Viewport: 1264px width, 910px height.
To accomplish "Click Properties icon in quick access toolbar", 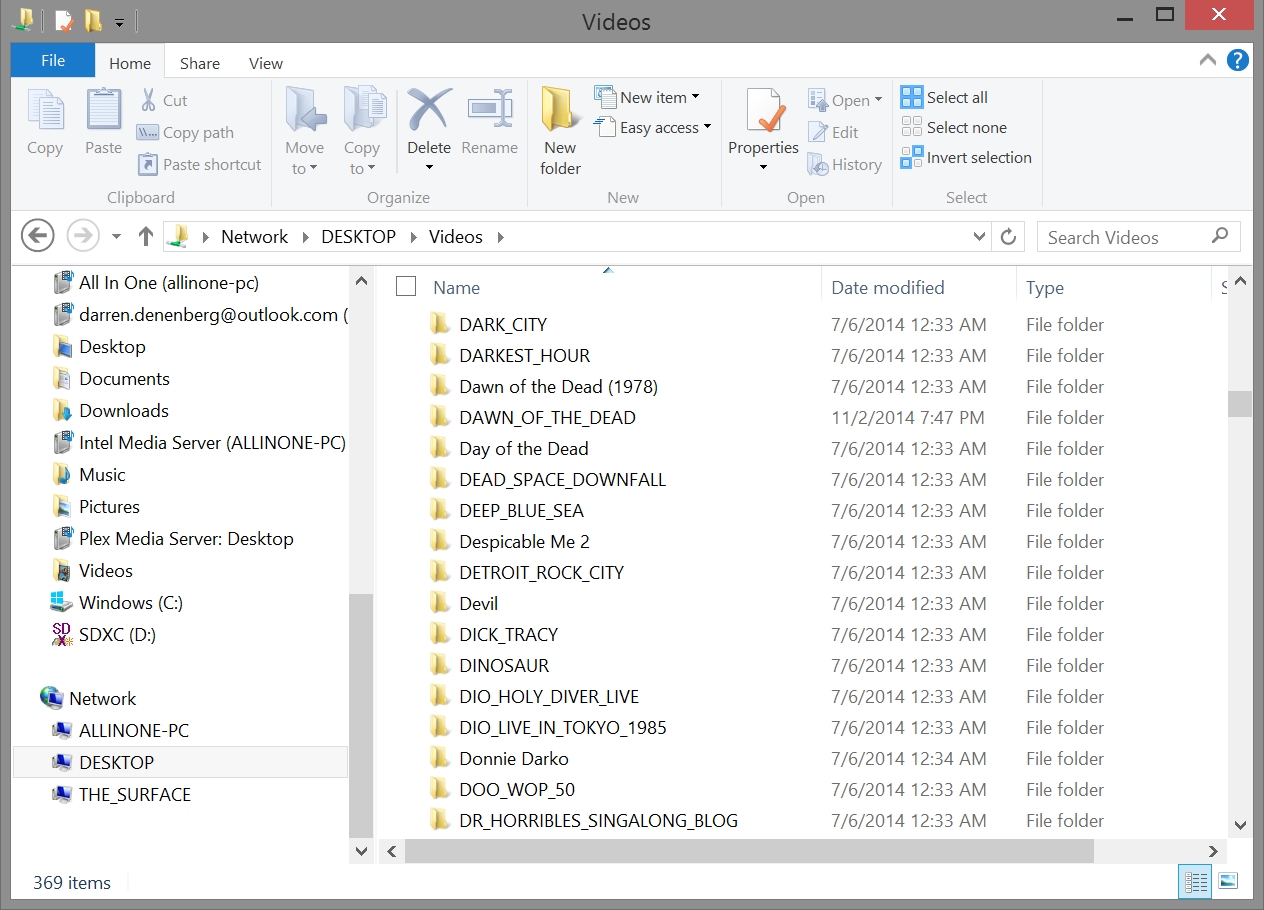I will coord(64,20).
